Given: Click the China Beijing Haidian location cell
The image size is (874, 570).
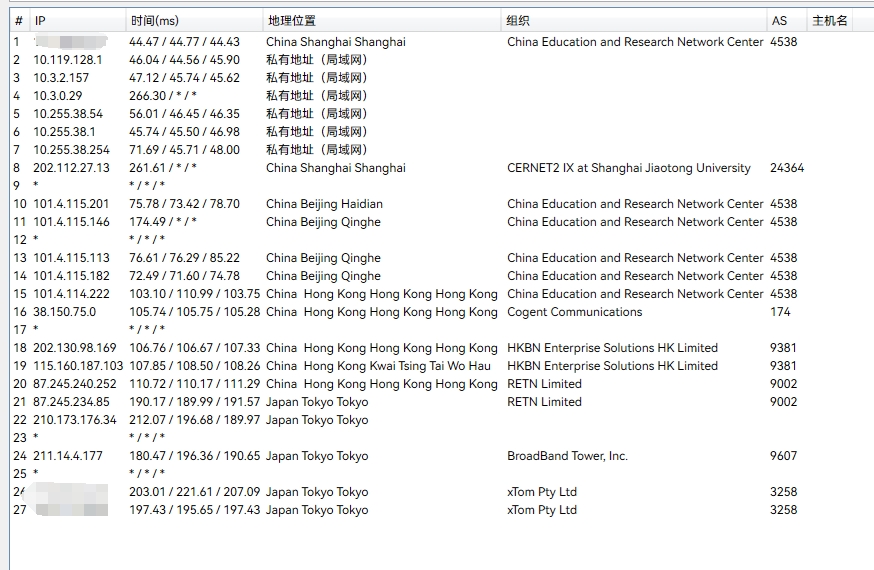Looking at the screenshot, I should 324,204.
